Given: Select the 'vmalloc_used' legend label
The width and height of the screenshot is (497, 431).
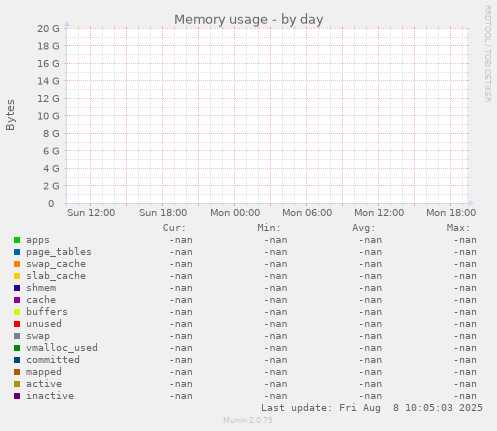Looking at the screenshot, I should tap(62, 348).
